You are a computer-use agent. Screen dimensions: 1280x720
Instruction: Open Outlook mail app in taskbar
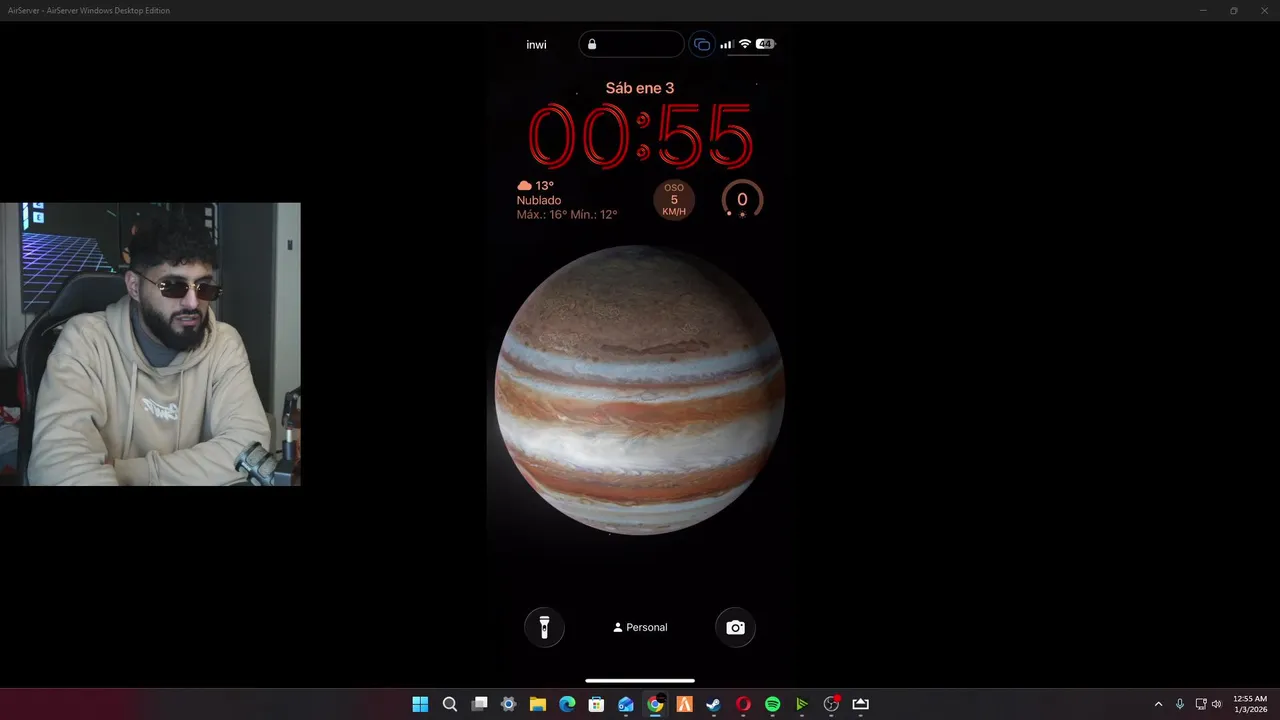tap(625, 704)
